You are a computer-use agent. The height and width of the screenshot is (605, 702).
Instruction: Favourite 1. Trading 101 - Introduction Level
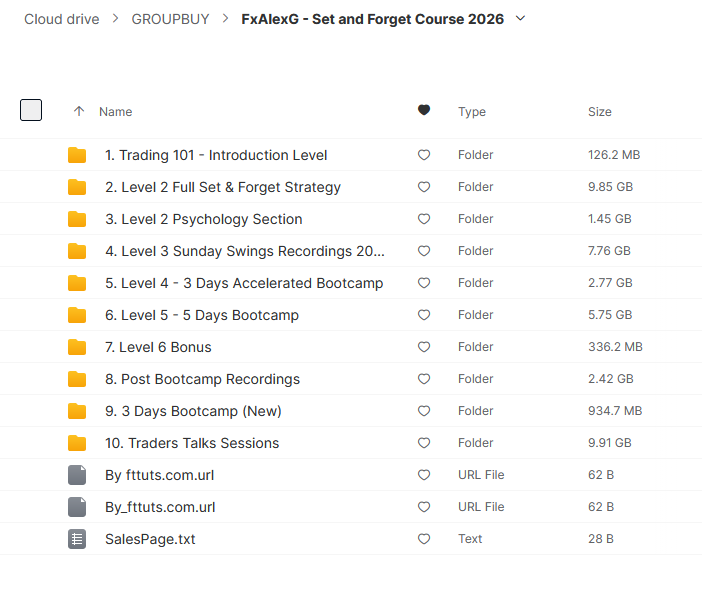click(x=424, y=155)
